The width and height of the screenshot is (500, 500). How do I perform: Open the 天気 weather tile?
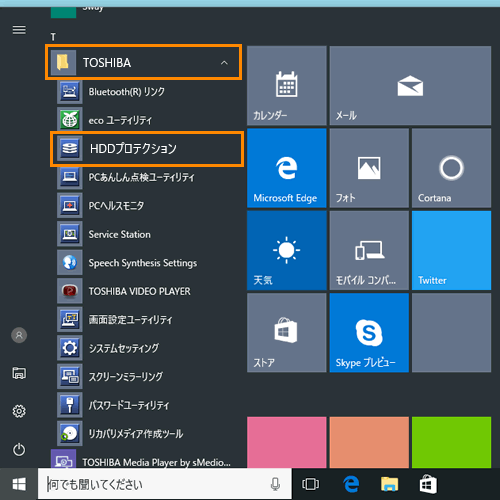click(287, 250)
